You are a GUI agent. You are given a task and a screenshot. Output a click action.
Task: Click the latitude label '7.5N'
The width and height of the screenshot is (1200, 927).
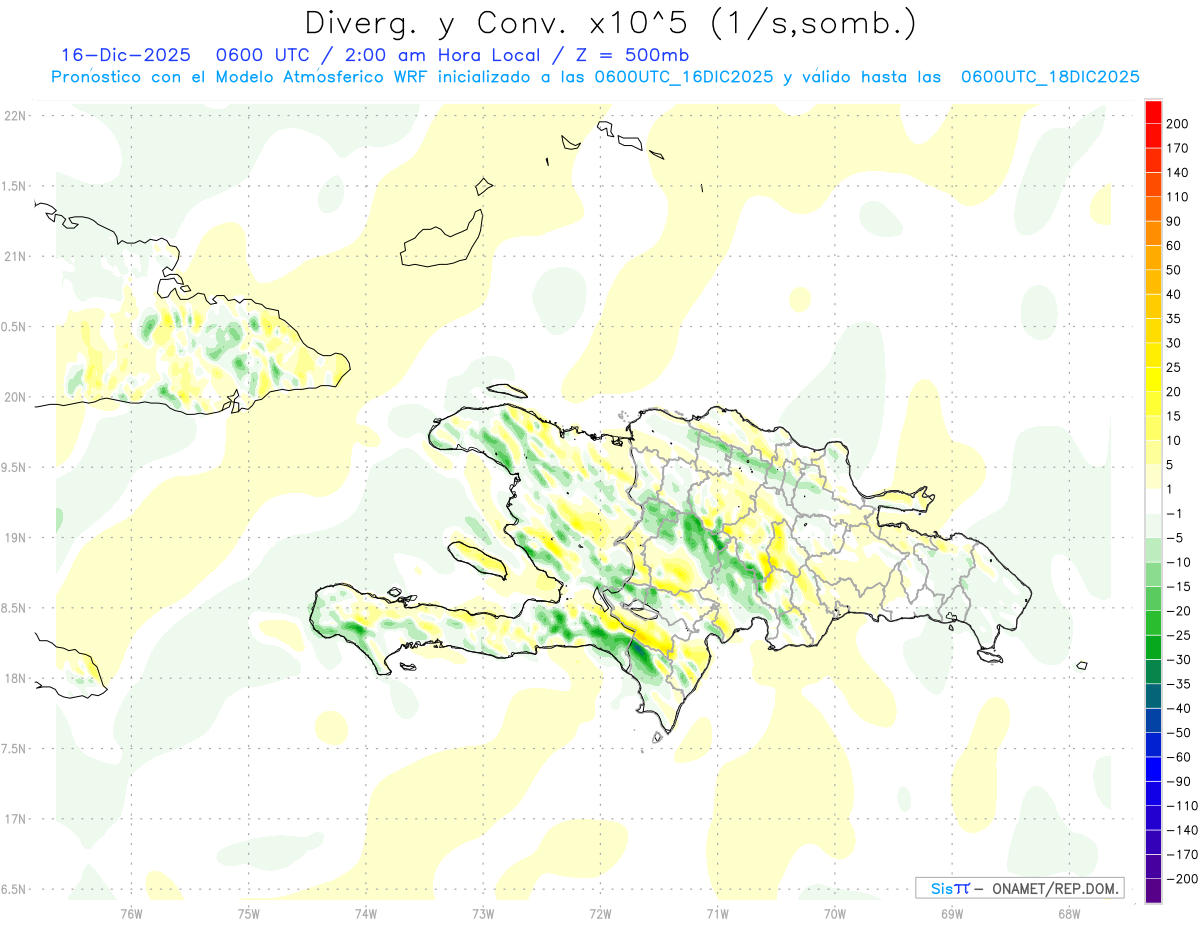point(13,749)
